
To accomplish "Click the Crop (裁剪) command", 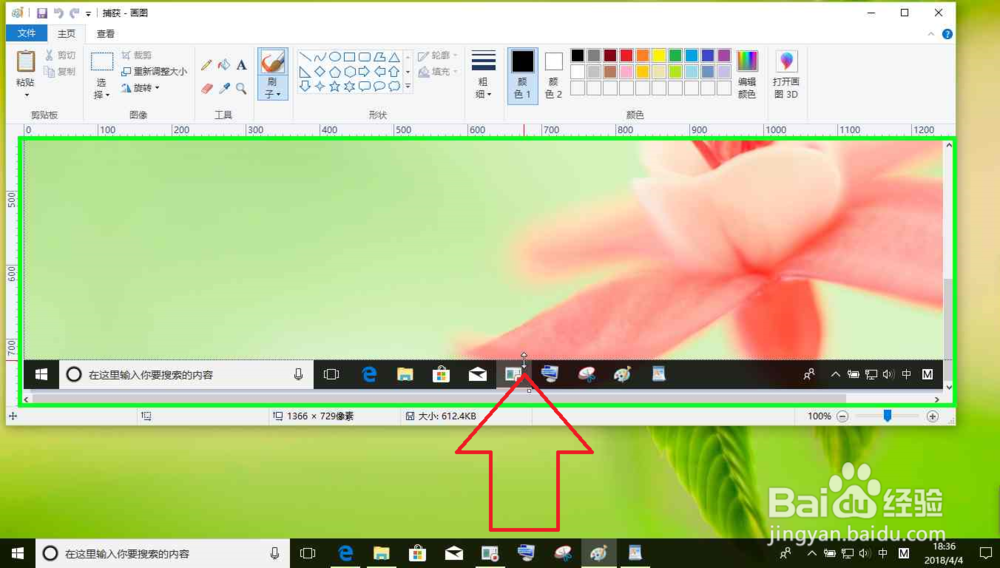I will [x=136, y=55].
